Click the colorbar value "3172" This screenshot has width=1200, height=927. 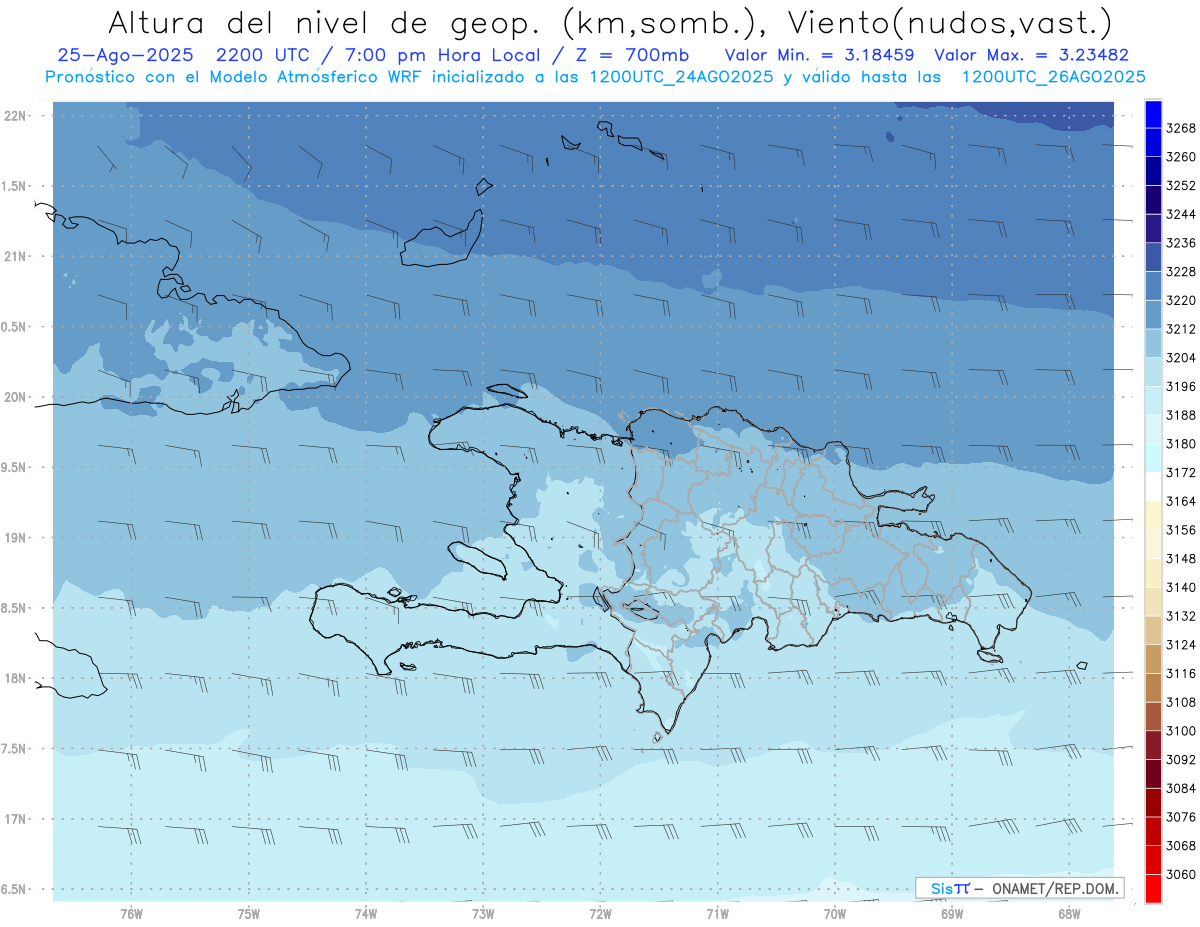tap(1181, 473)
